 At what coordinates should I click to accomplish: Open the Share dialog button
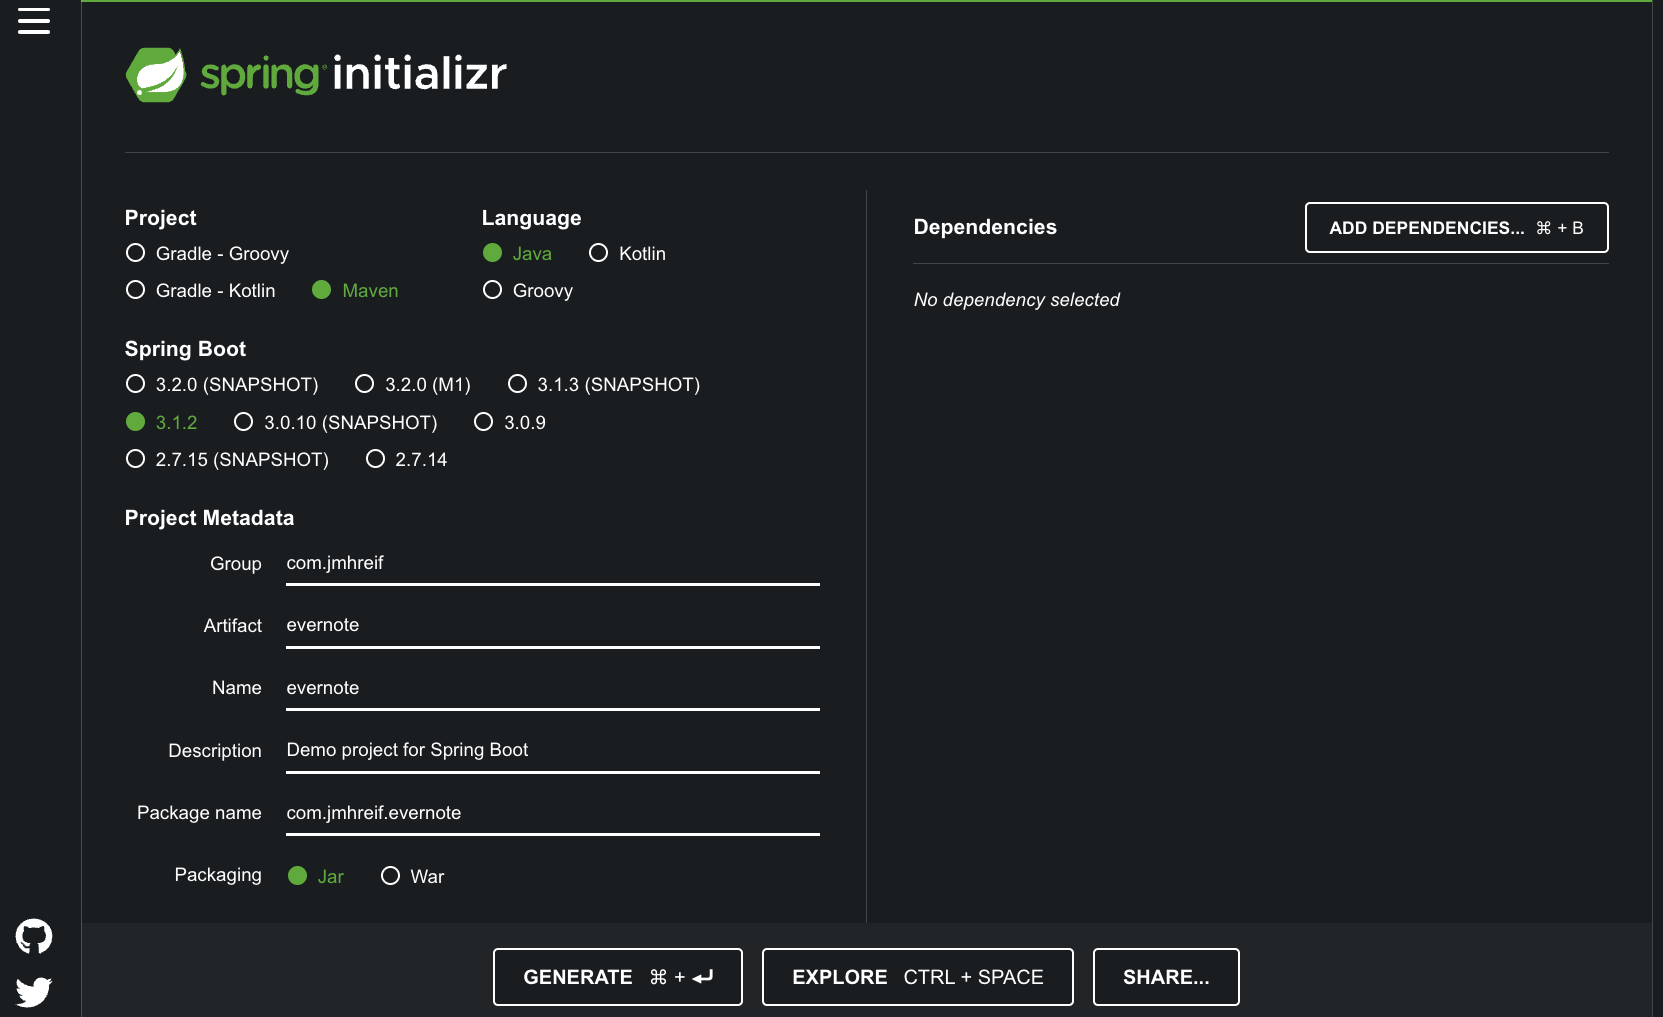pos(1166,977)
